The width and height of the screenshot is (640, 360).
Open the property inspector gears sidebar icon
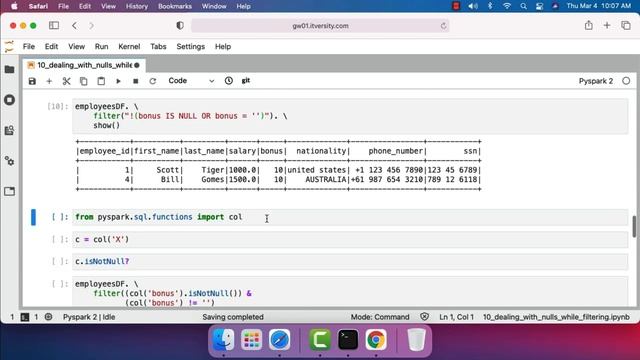[x=9, y=161]
